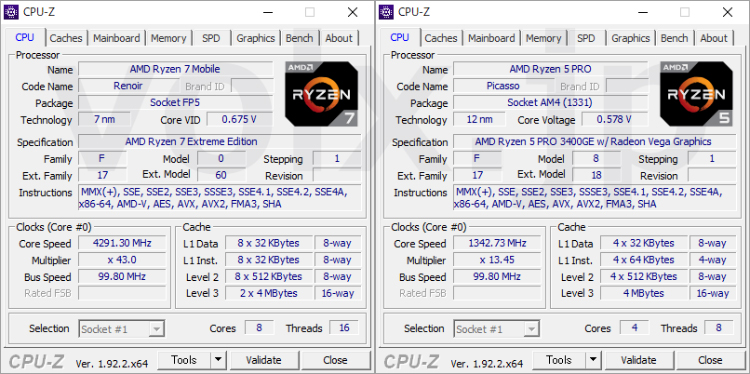Open Socket #1 selection dropdown in right window

pyautogui.click(x=496, y=329)
